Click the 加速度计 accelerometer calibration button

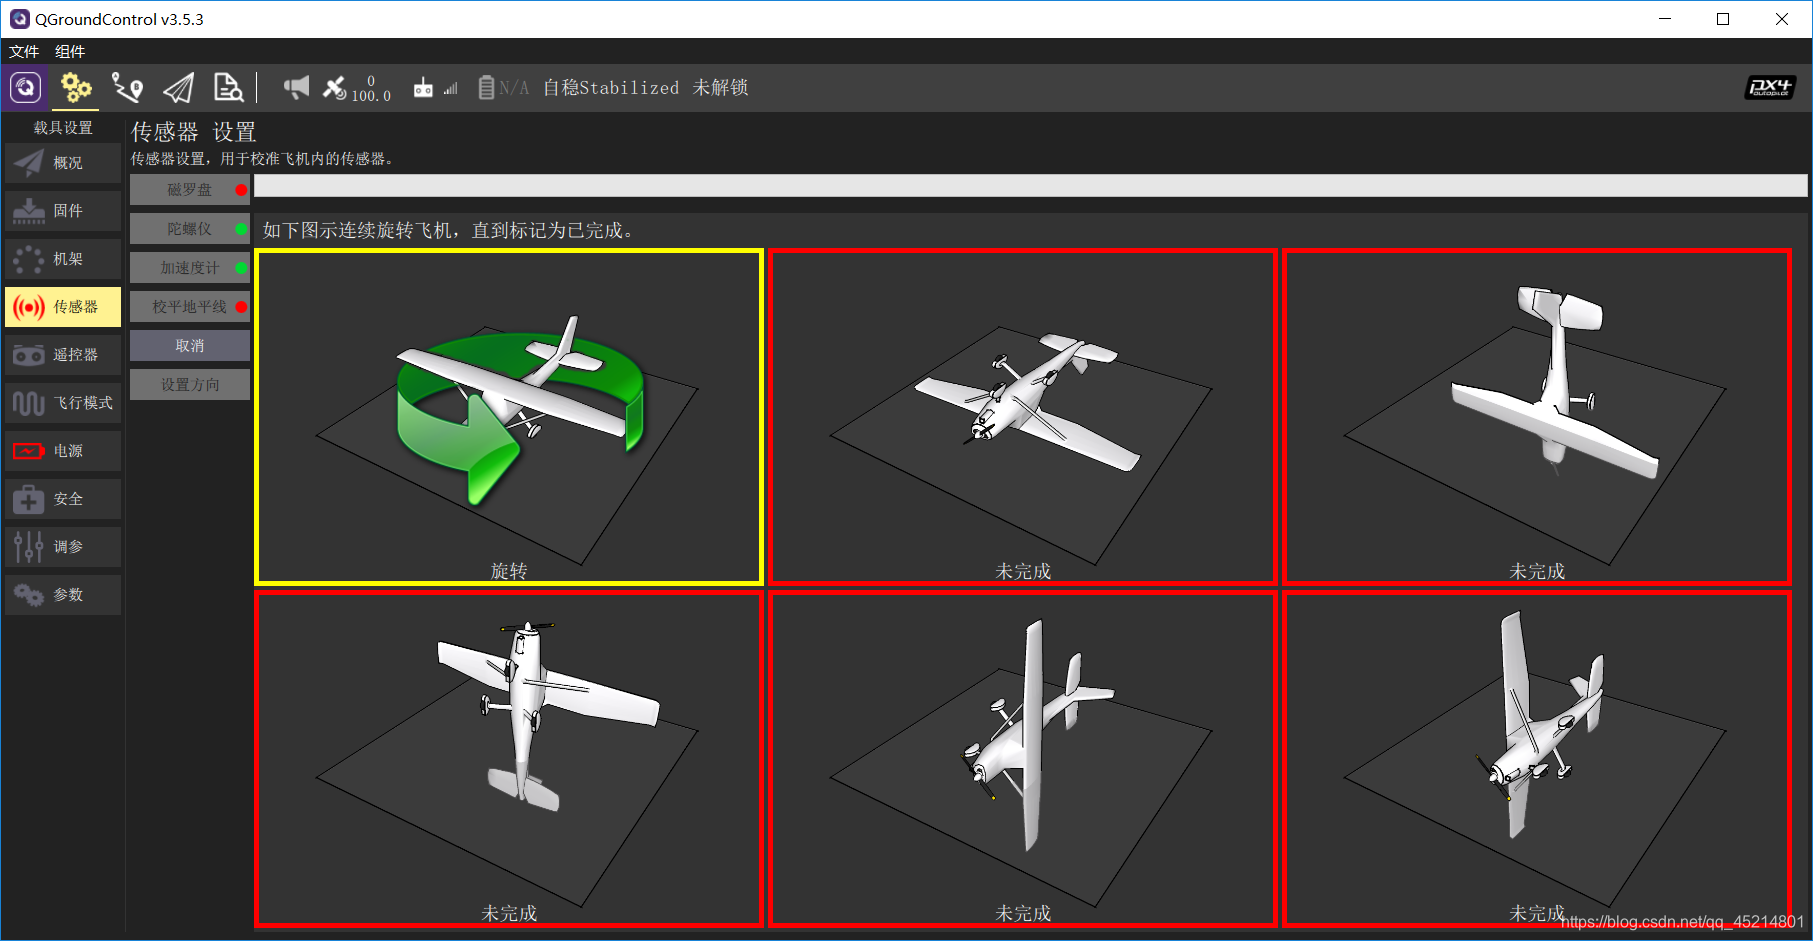(x=190, y=268)
